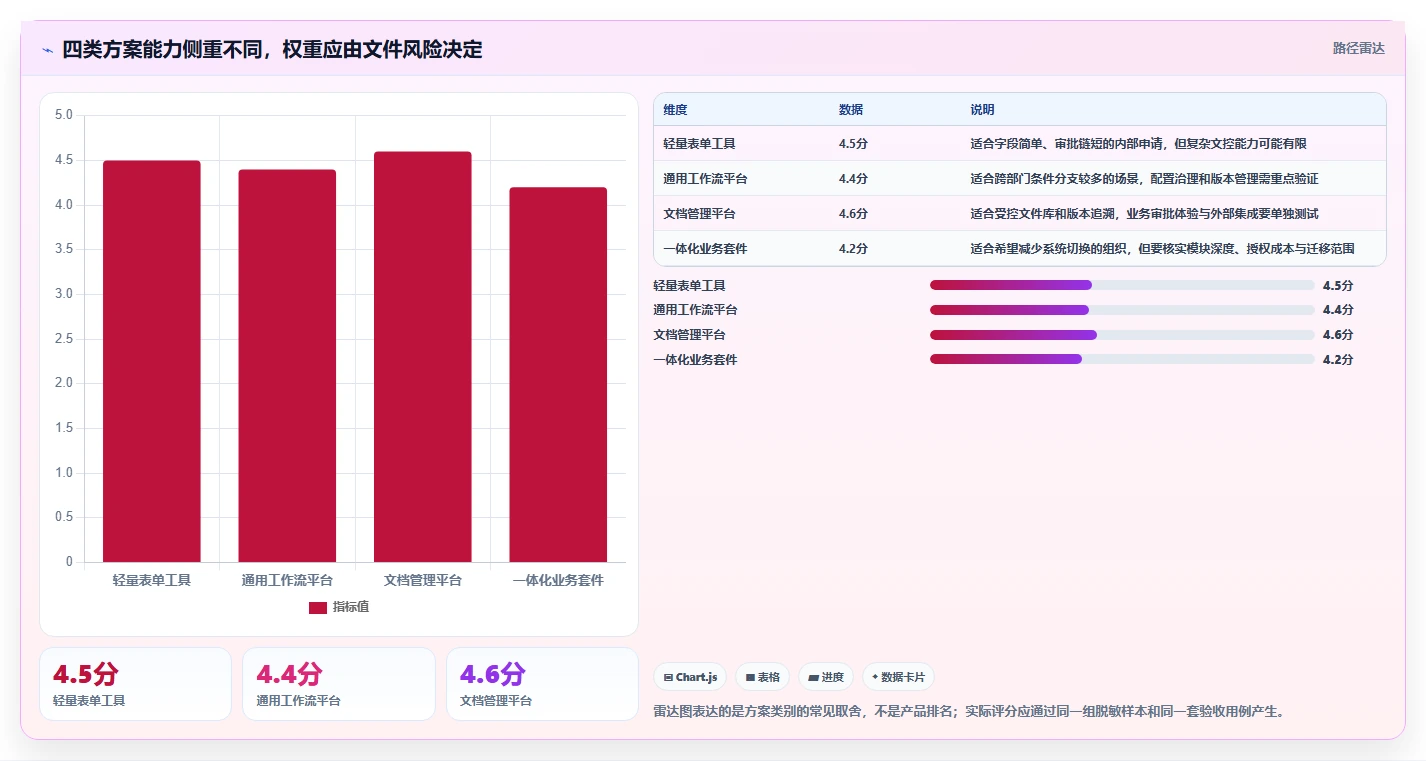Click the 4.6分 value in the table
The image size is (1426, 761).
853,214
